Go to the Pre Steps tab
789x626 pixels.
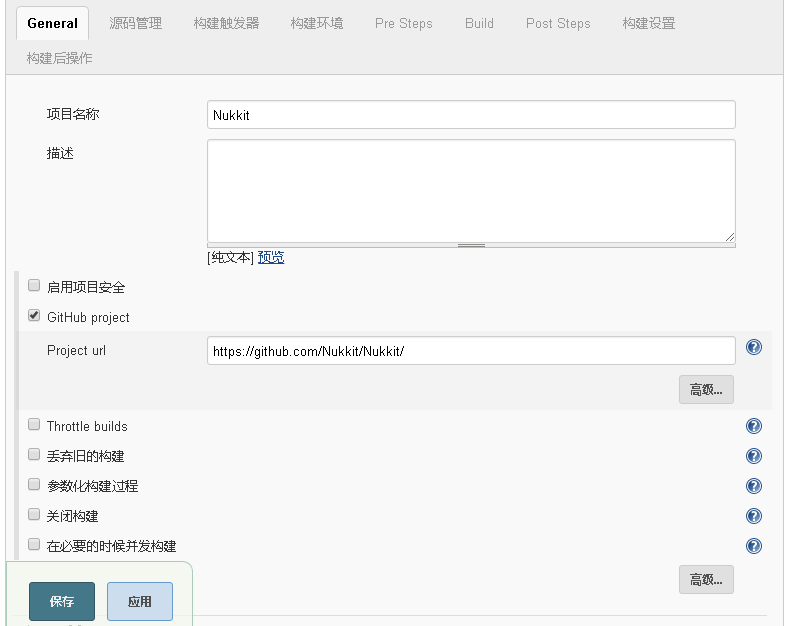pos(404,23)
